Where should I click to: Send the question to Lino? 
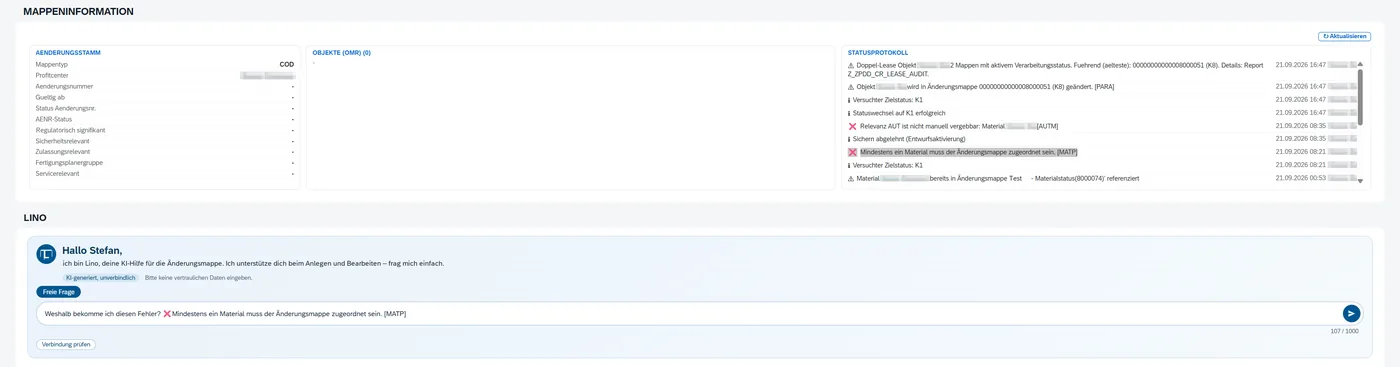tap(1351, 313)
